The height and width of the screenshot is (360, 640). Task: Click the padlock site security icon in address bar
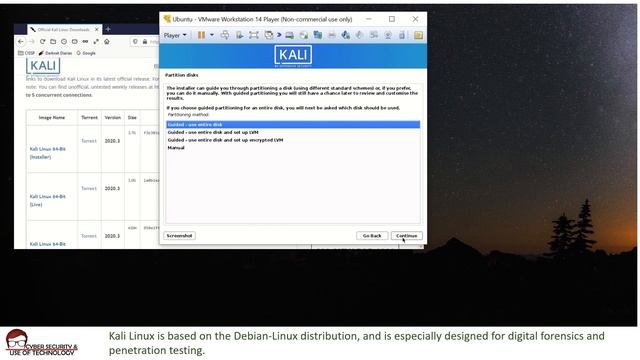[x=144, y=41]
